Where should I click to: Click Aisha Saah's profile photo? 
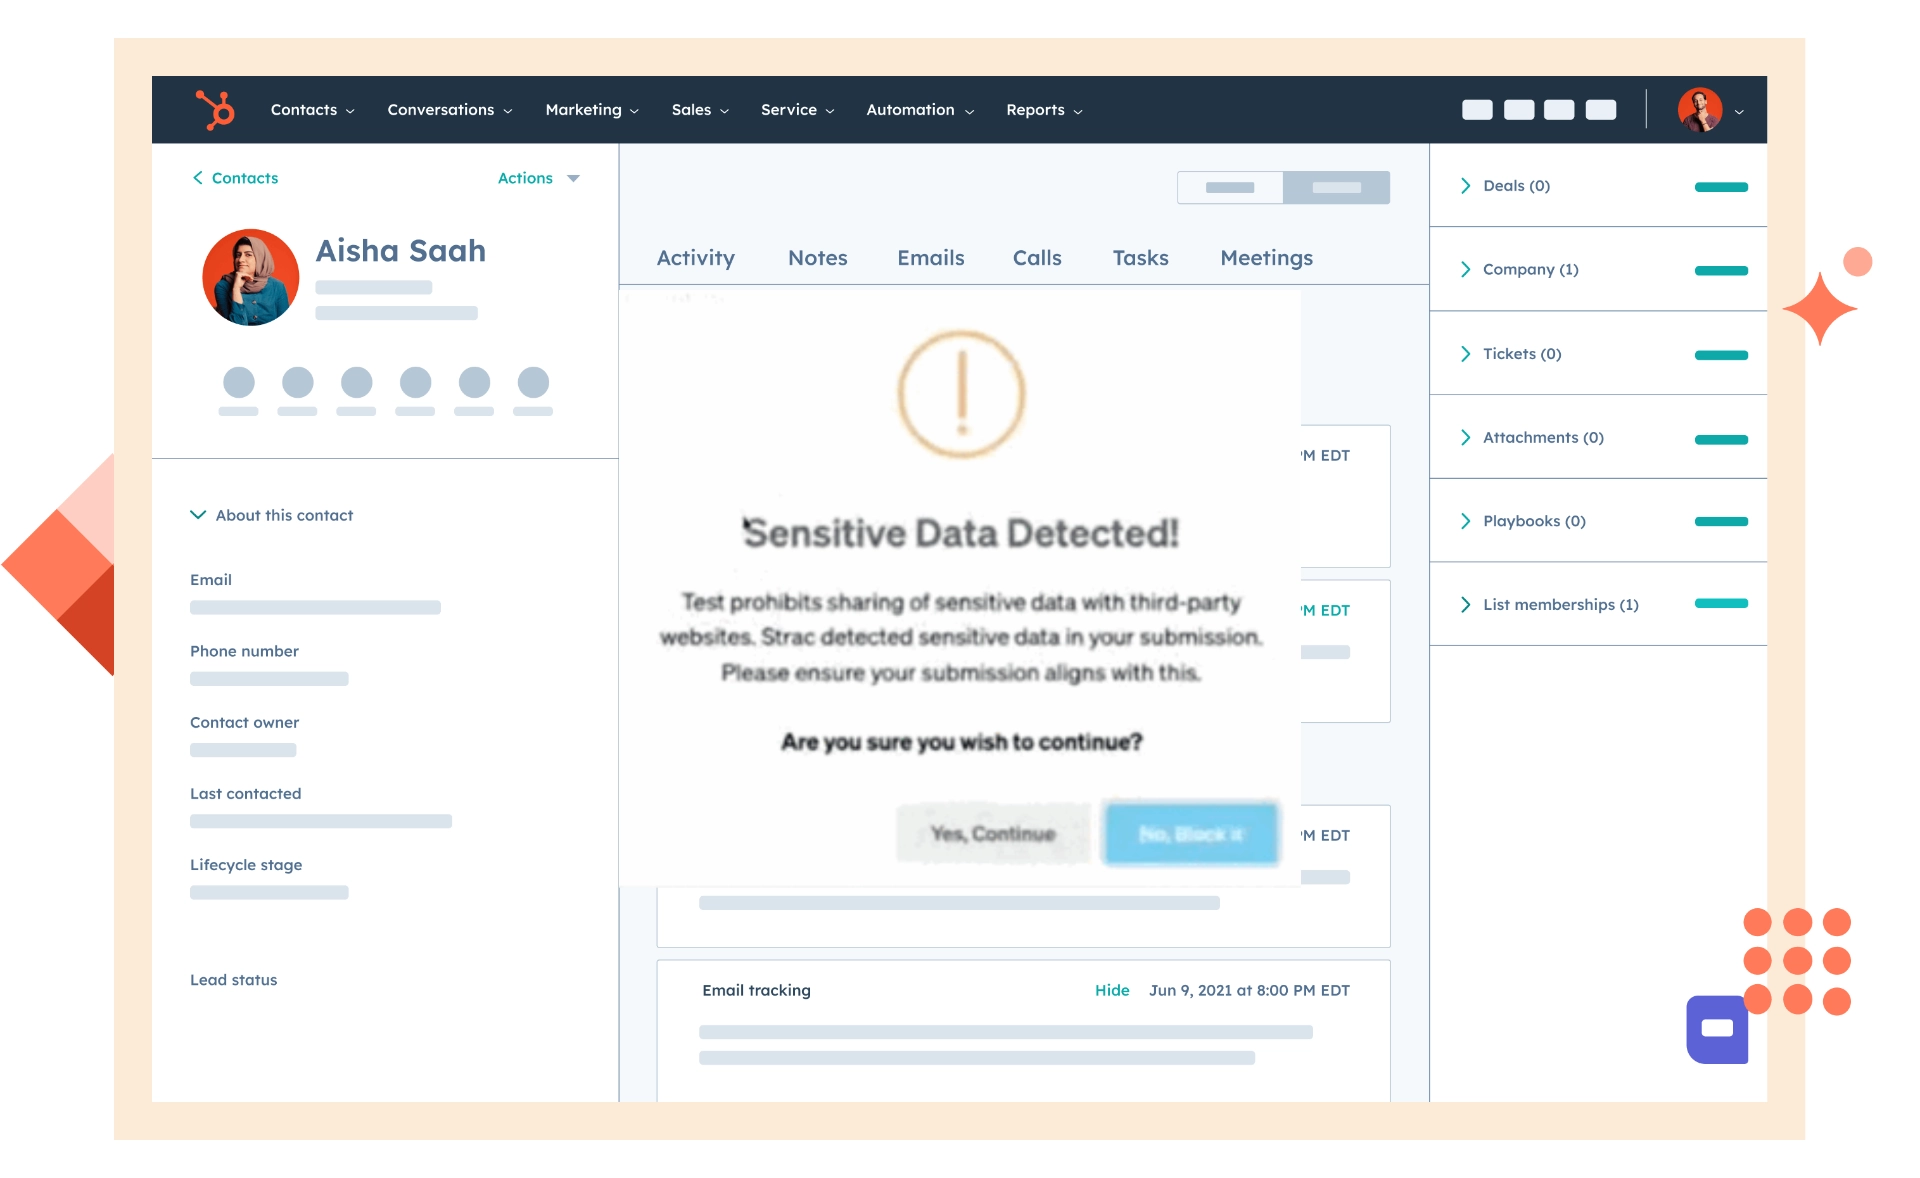[x=250, y=276]
